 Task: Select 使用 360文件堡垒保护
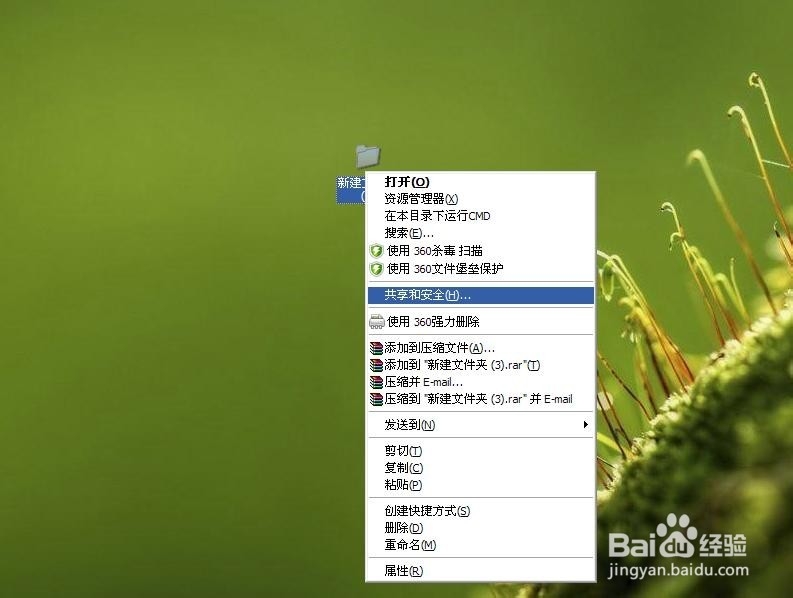click(480, 269)
